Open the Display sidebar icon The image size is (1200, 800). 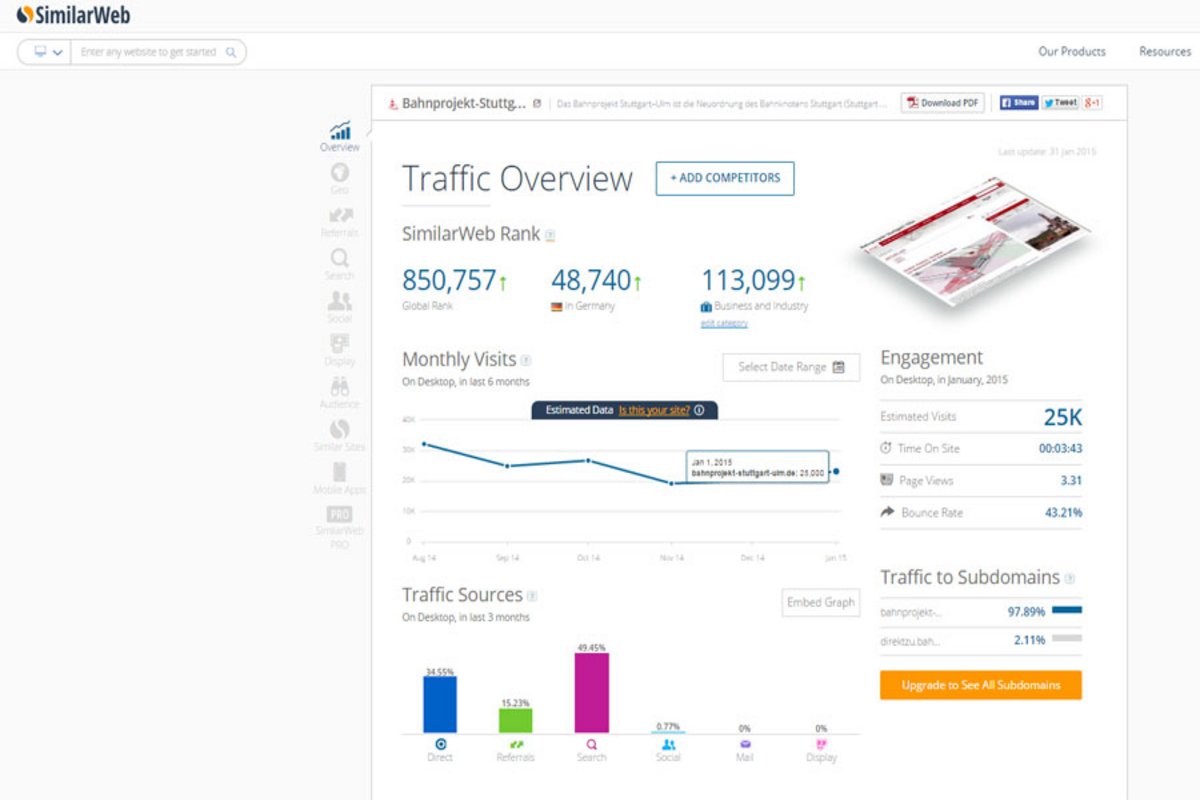(x=340, y=345)
